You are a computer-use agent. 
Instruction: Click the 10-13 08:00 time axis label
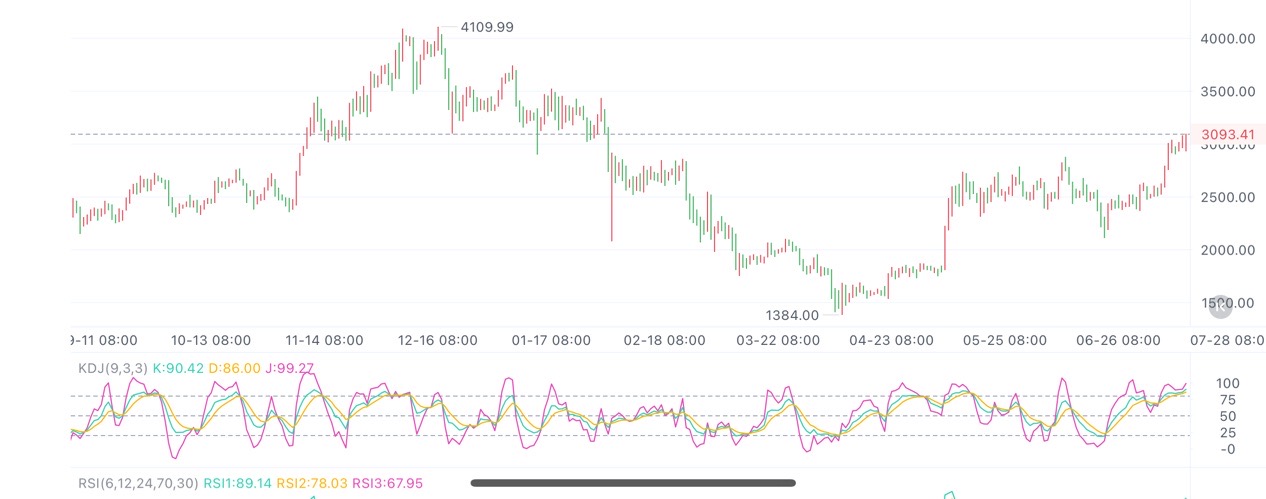click(211, 340)
